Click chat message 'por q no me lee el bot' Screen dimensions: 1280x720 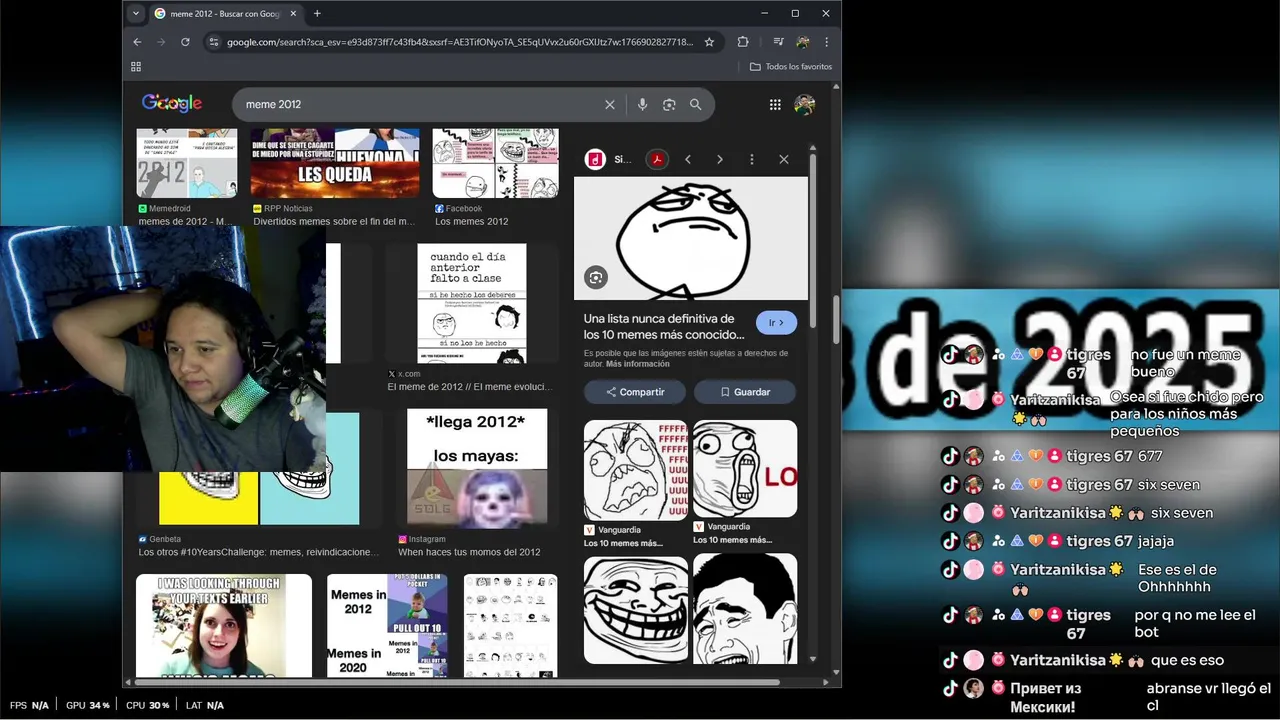click(1195, 623)
